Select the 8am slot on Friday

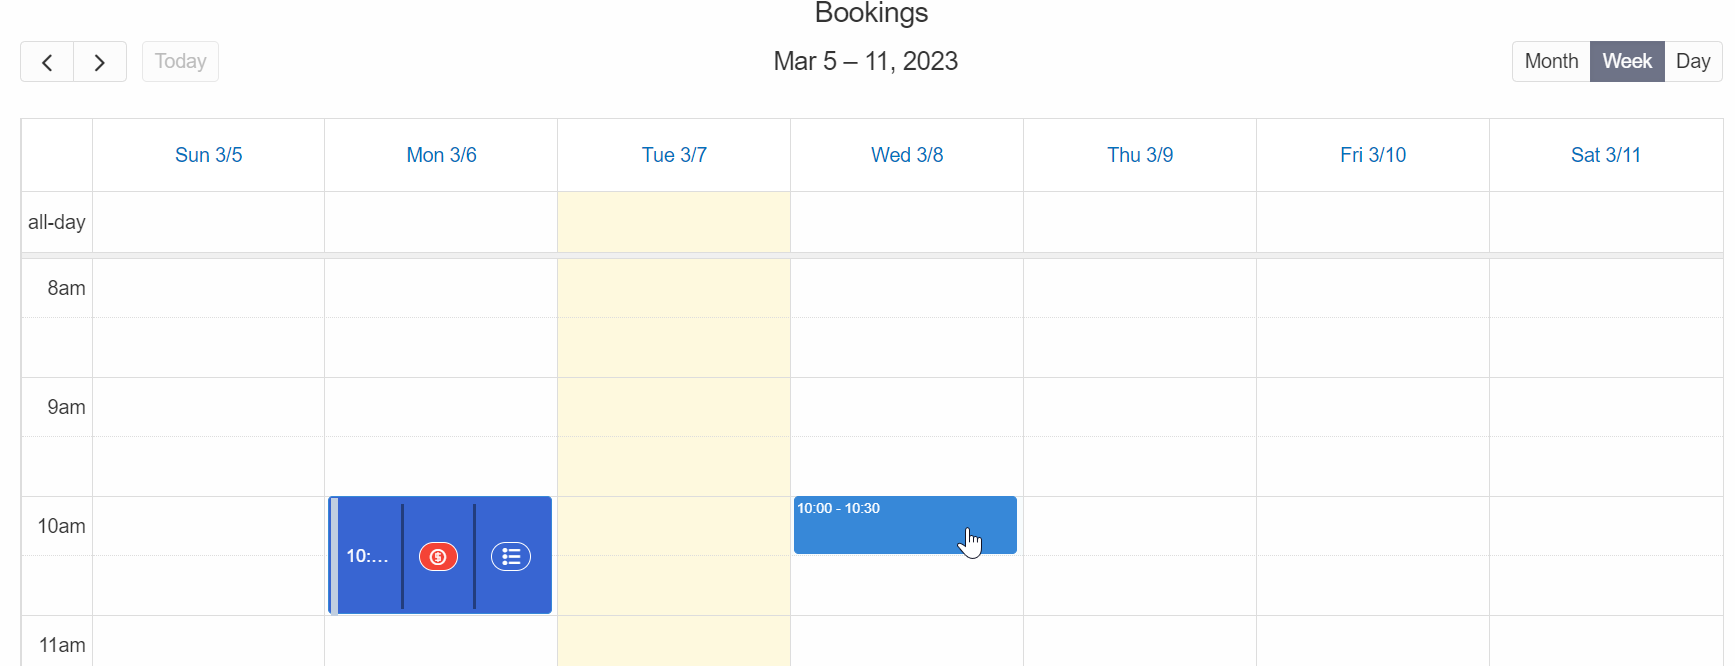tap(1373, 288)
